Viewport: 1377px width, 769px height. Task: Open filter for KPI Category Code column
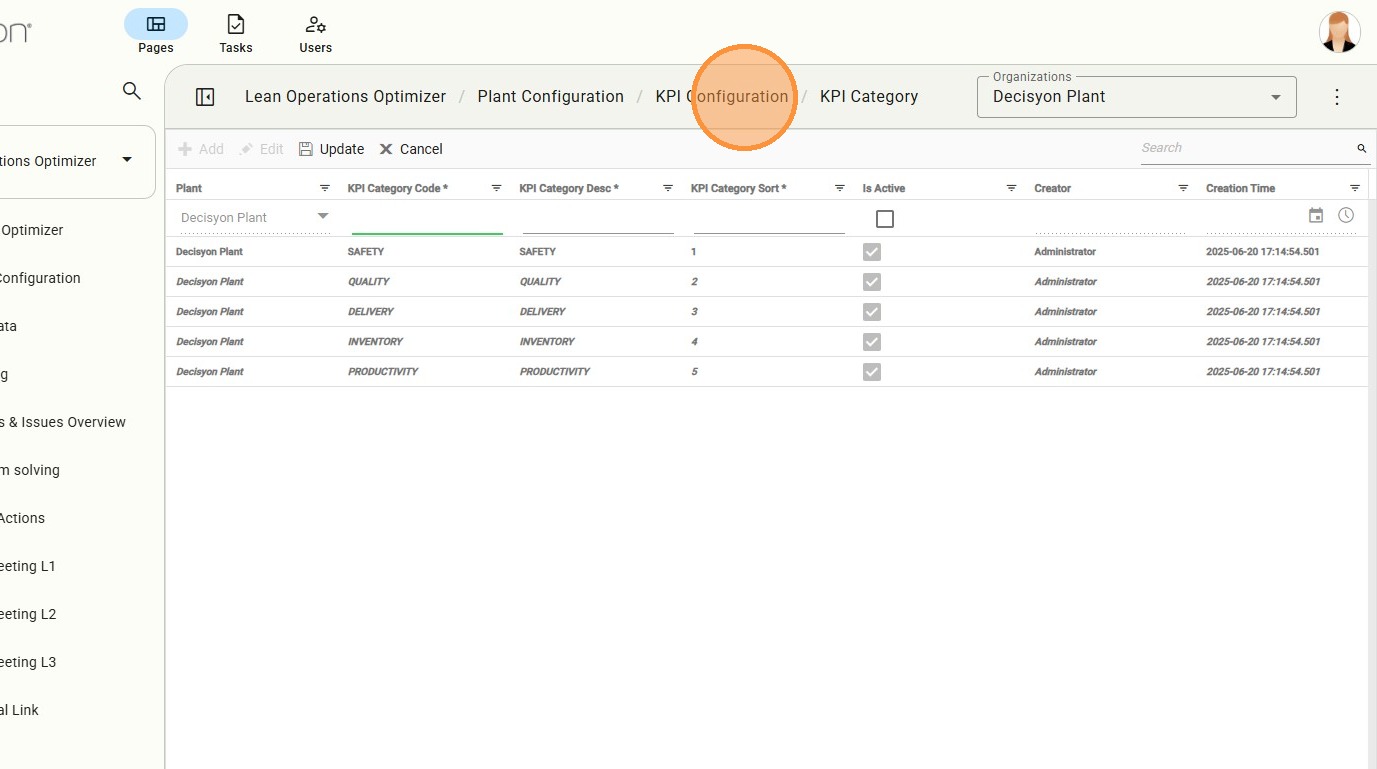pos(496,188)
